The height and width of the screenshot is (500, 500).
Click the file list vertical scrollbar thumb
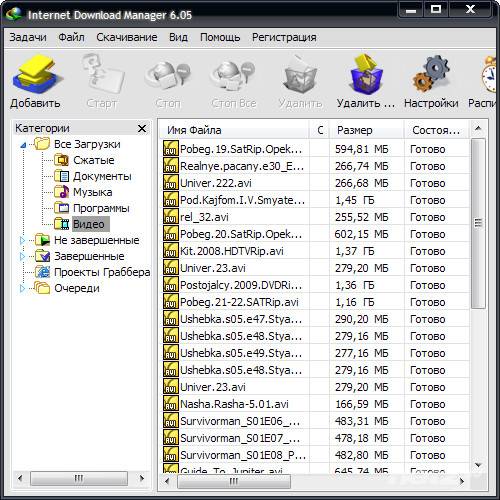pos(478,224)
